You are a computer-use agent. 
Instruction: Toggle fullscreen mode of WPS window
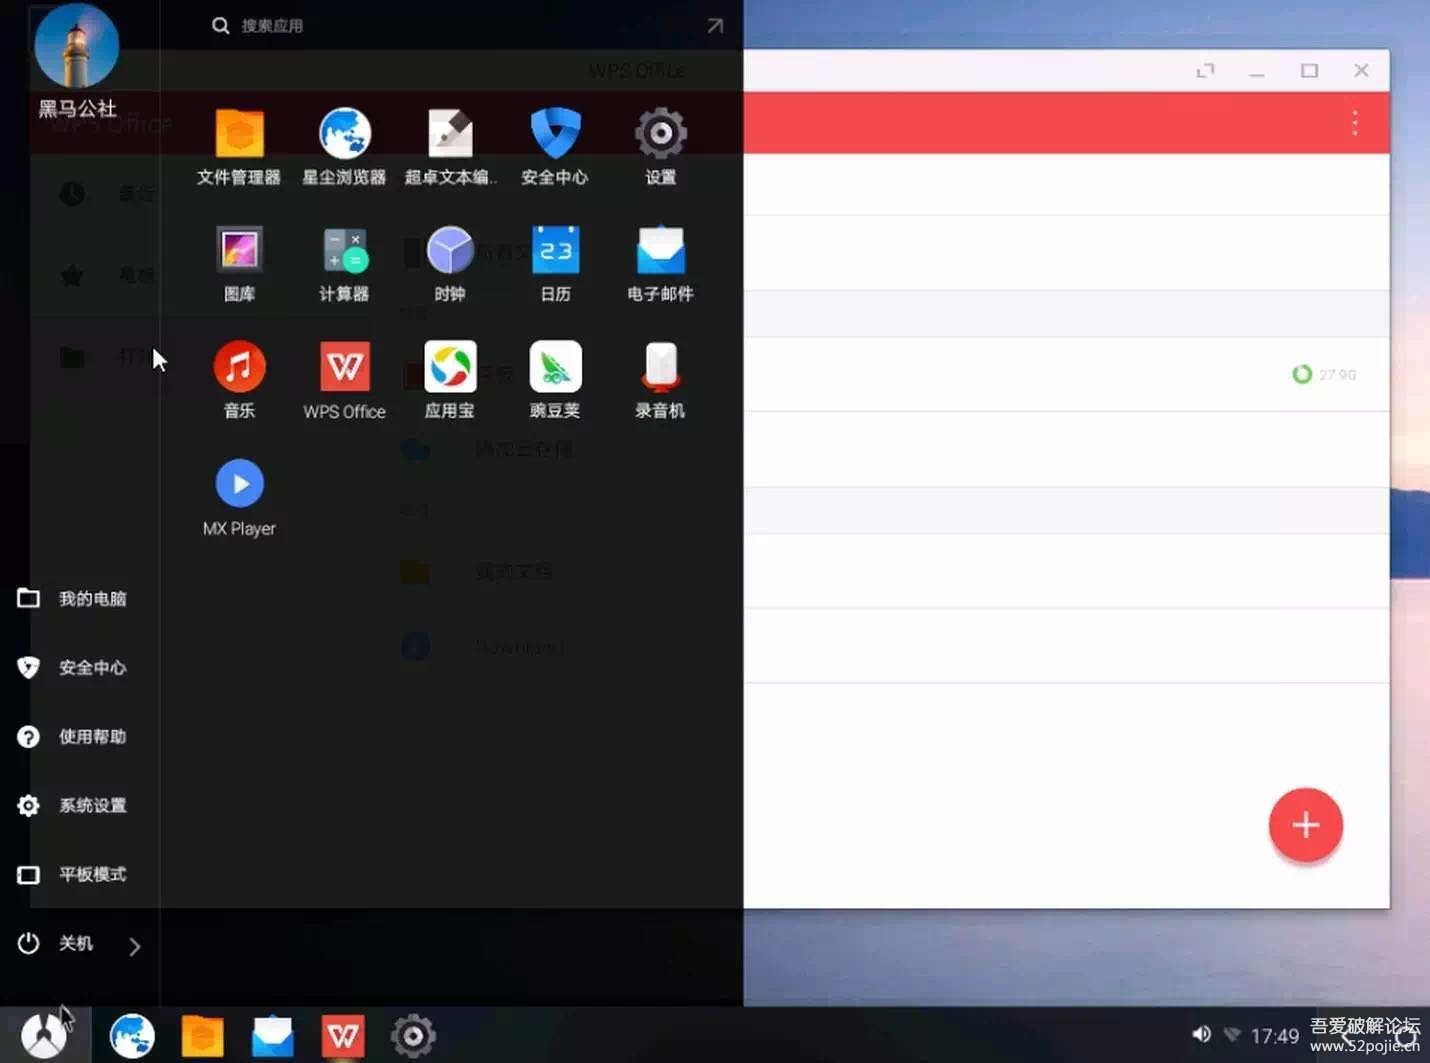tap(1205, 70)
